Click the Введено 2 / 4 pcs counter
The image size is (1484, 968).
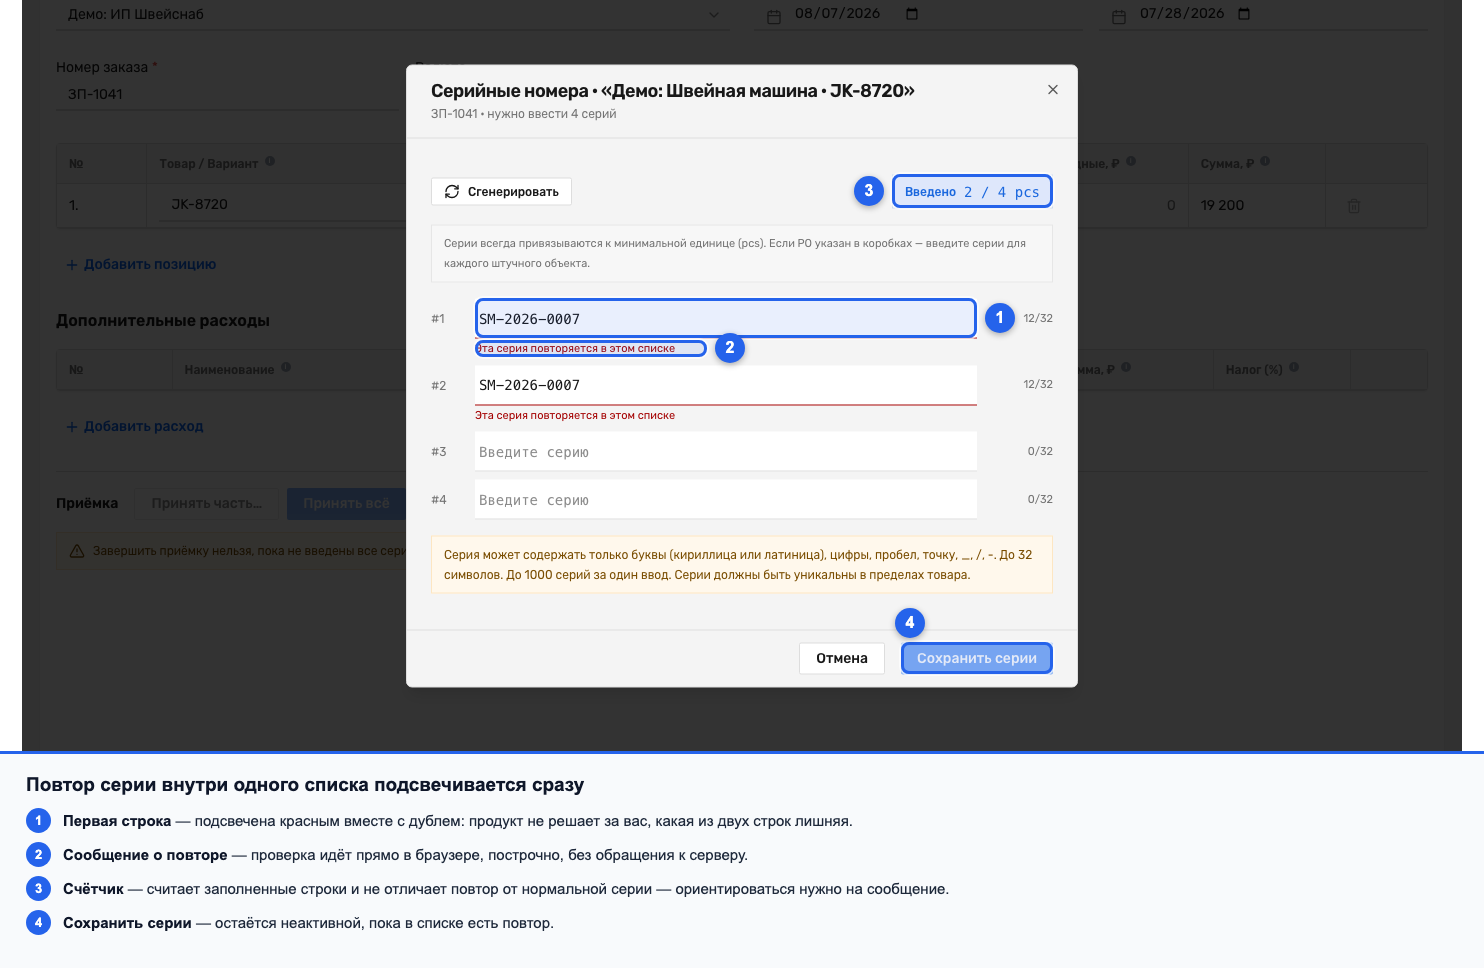[972, 191]
